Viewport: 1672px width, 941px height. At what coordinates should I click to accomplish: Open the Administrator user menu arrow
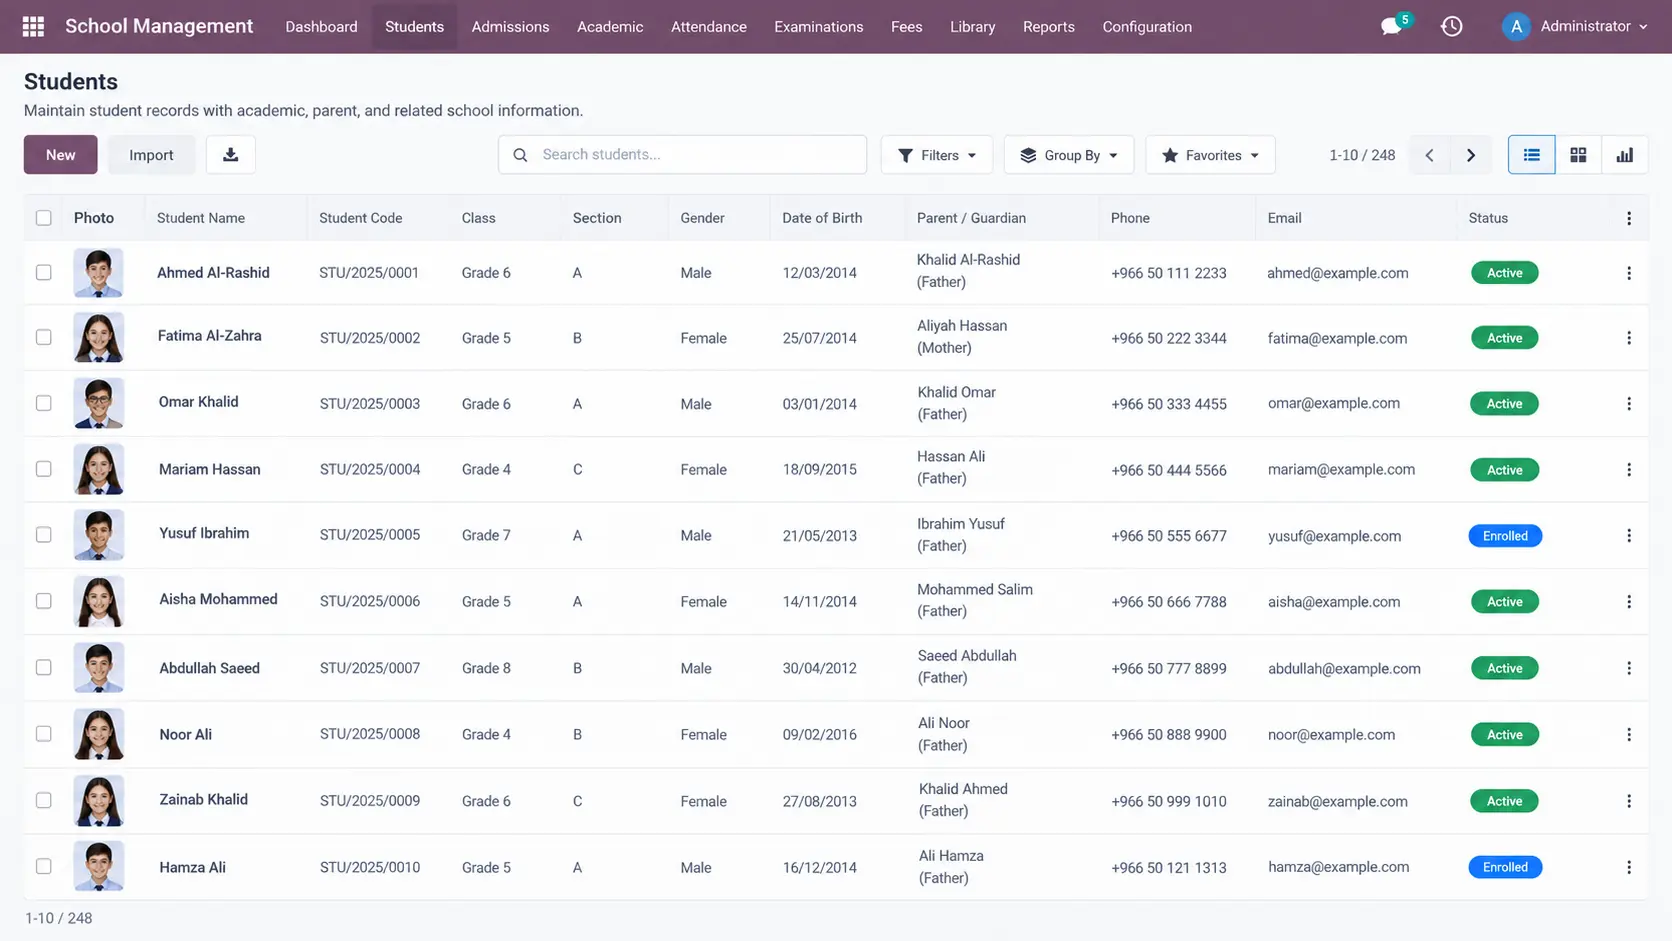coord(1643,27)
